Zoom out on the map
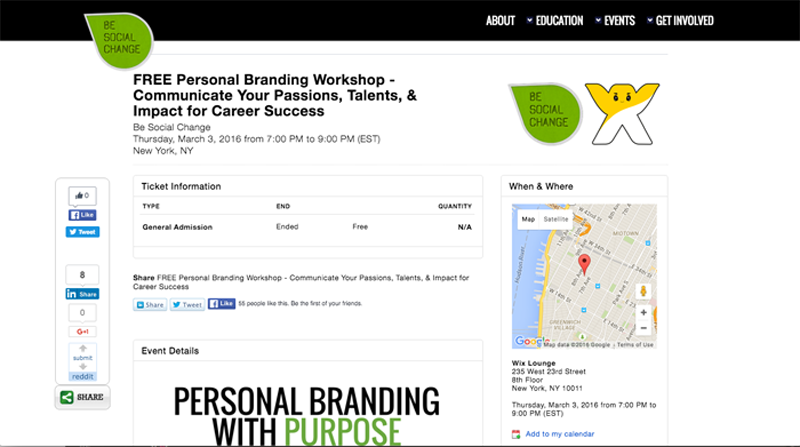 (x=643, y=328)
